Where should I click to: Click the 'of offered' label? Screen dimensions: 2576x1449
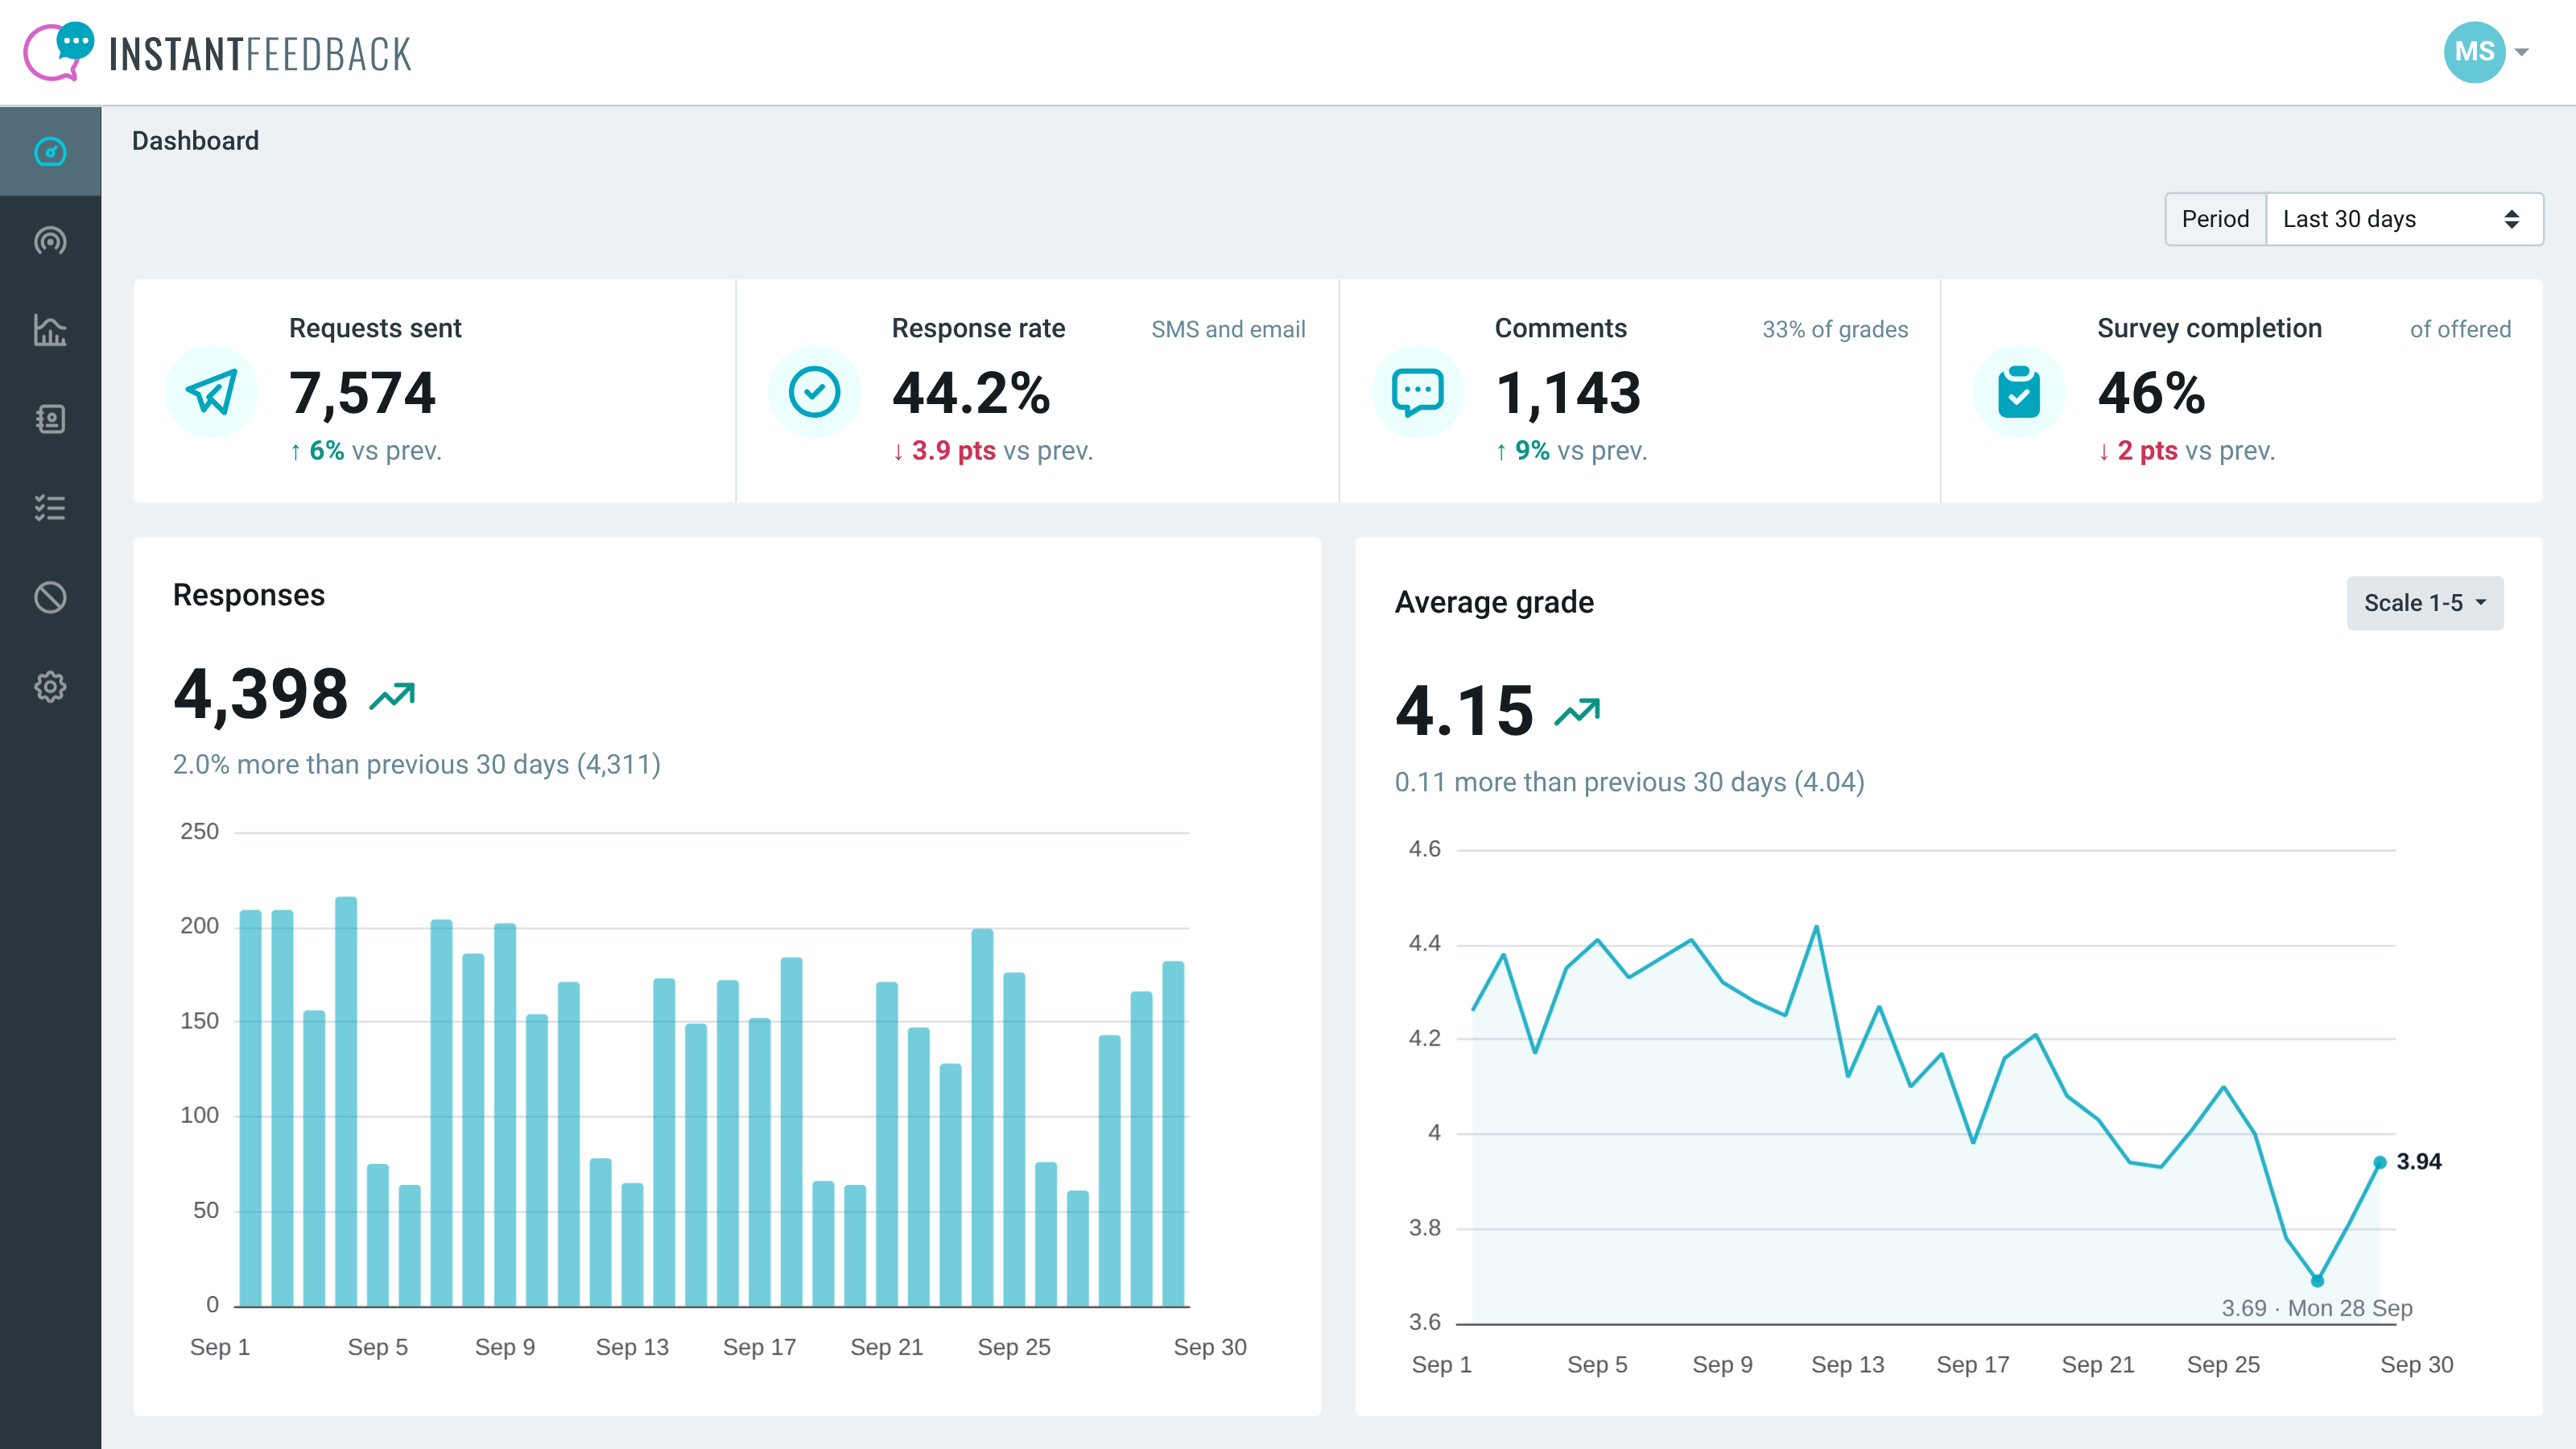click(2460, 329)
